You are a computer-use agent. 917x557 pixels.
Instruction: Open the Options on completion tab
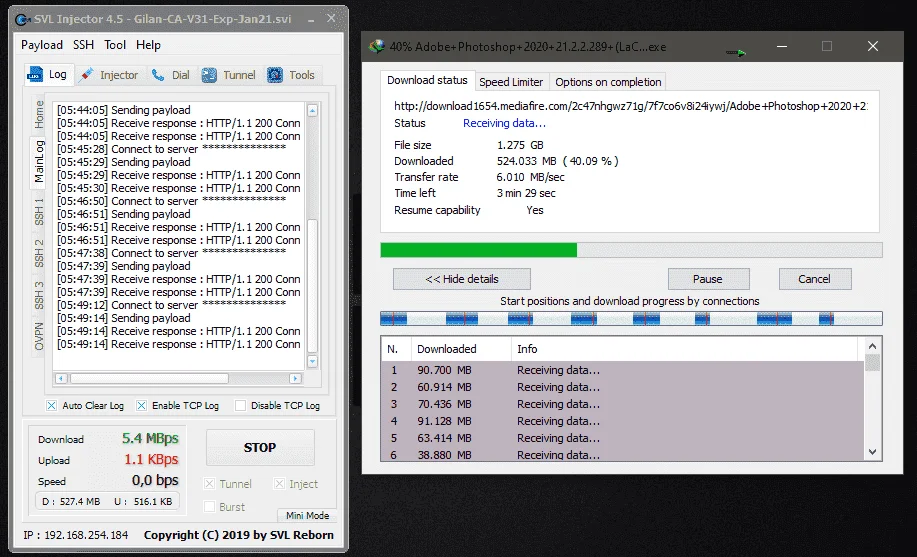[x=608, y=82]
